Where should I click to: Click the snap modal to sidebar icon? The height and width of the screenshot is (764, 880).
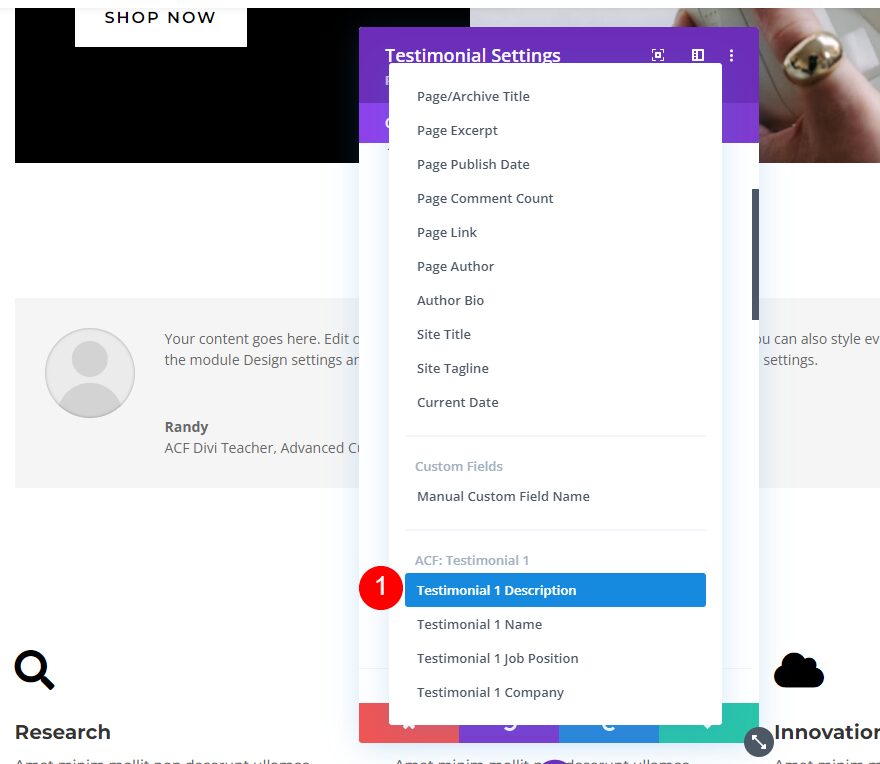pyautogui.click(x=698, y=55)
